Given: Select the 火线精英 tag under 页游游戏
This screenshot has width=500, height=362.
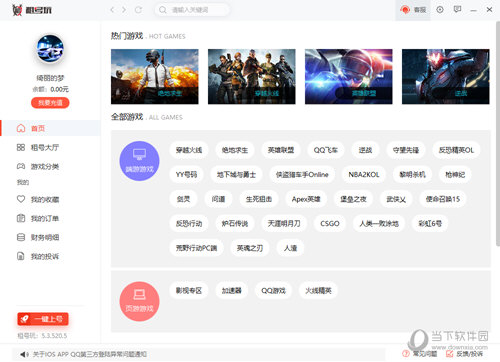Looking at the screenshot, I should tap(318, 290).
